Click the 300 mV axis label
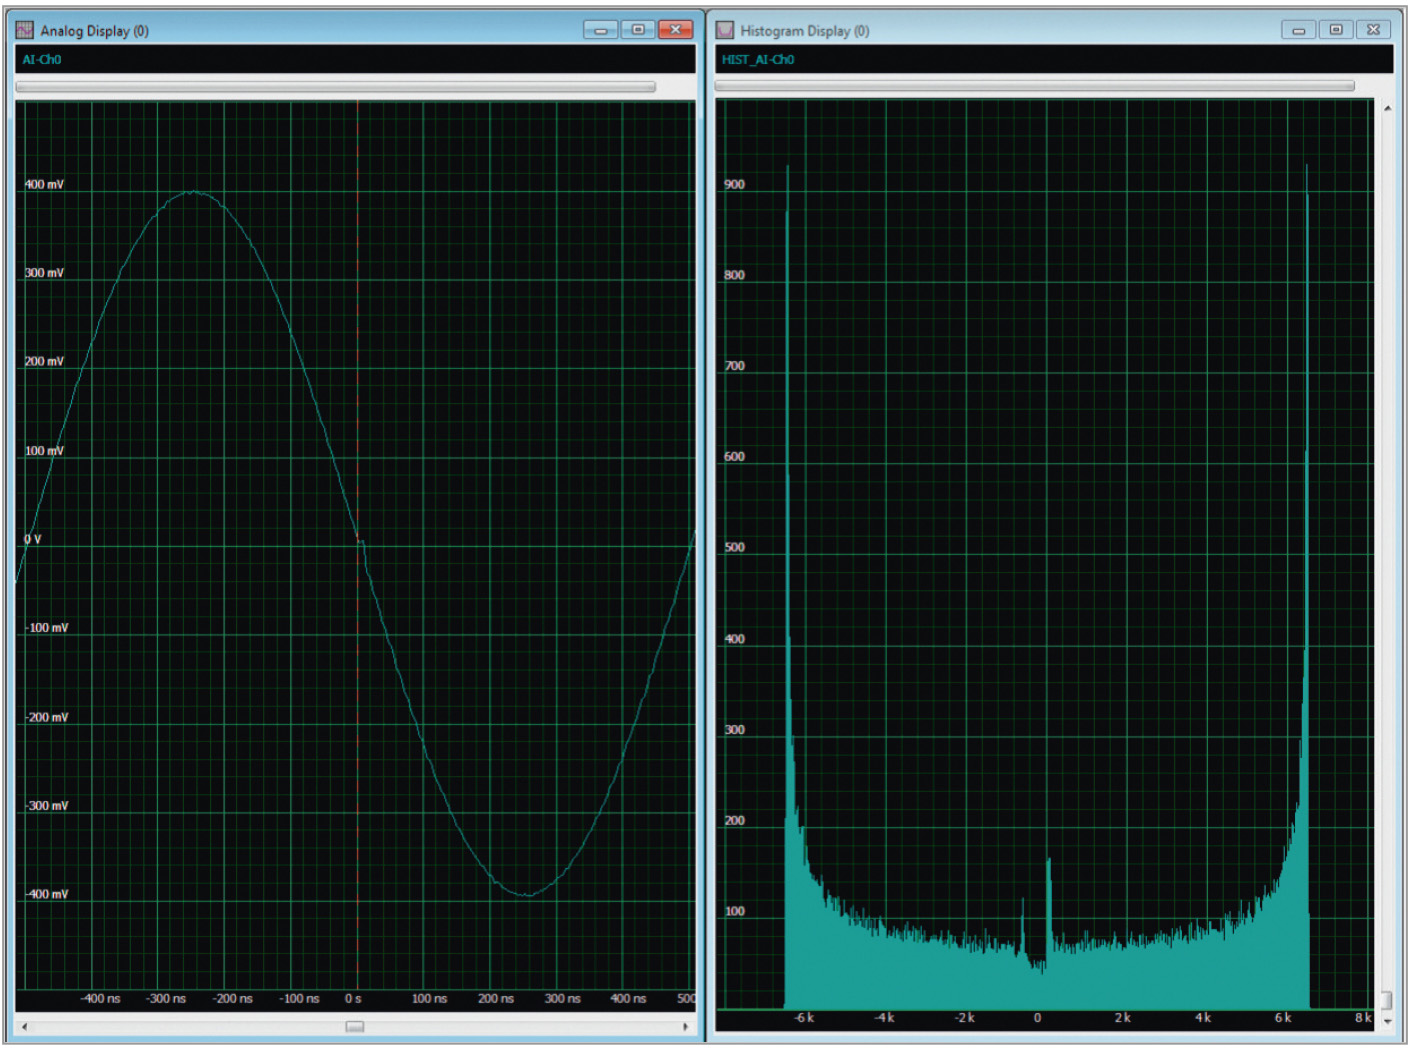This screenshot has width=1411, height=1049. click(x=44, y=273)
